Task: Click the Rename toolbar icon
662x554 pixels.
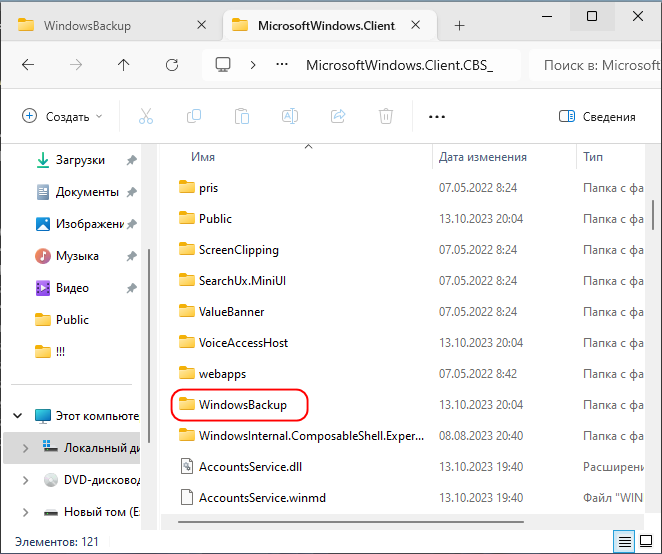Action: pos(290,116)
